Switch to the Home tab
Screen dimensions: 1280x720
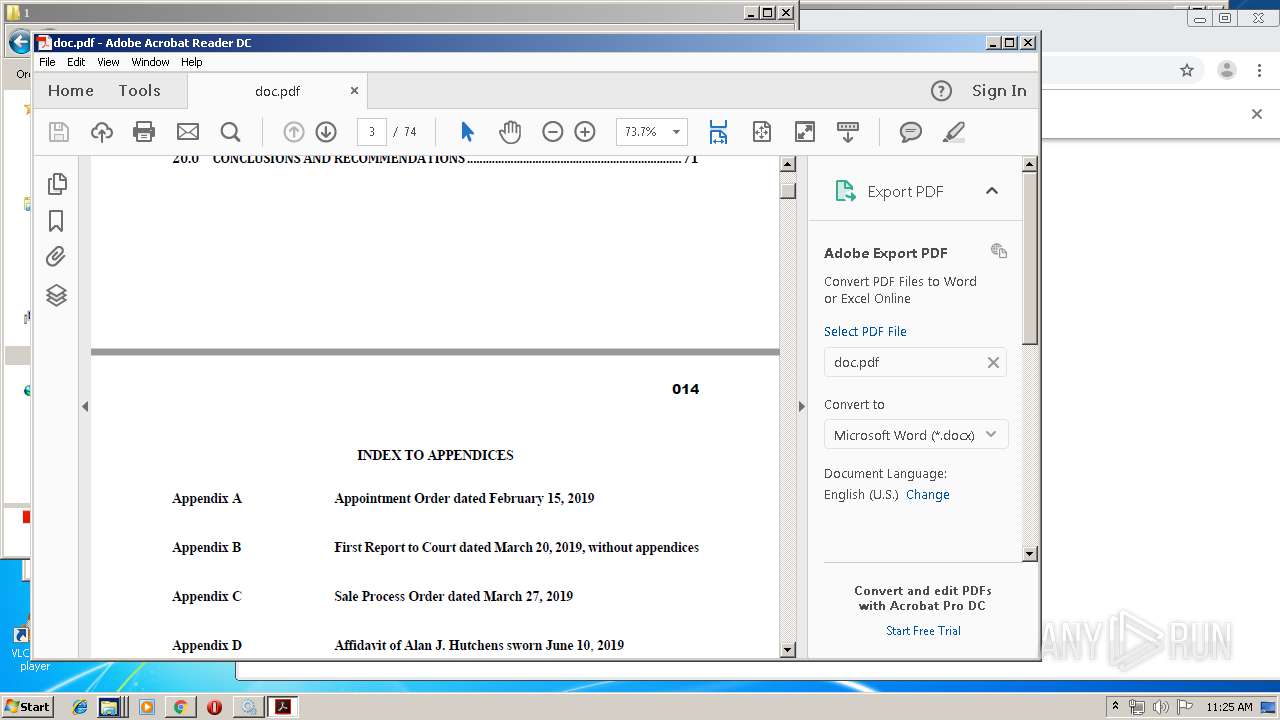tap(71, 91)
